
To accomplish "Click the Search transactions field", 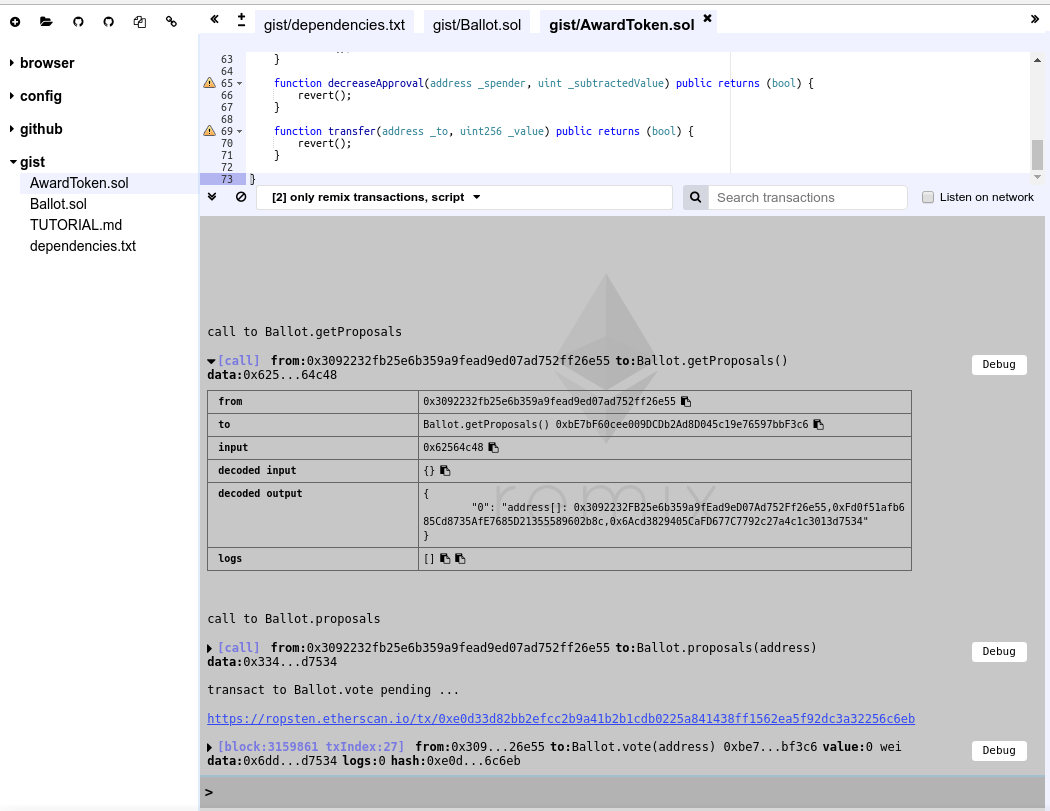I will tap(808, 198).
